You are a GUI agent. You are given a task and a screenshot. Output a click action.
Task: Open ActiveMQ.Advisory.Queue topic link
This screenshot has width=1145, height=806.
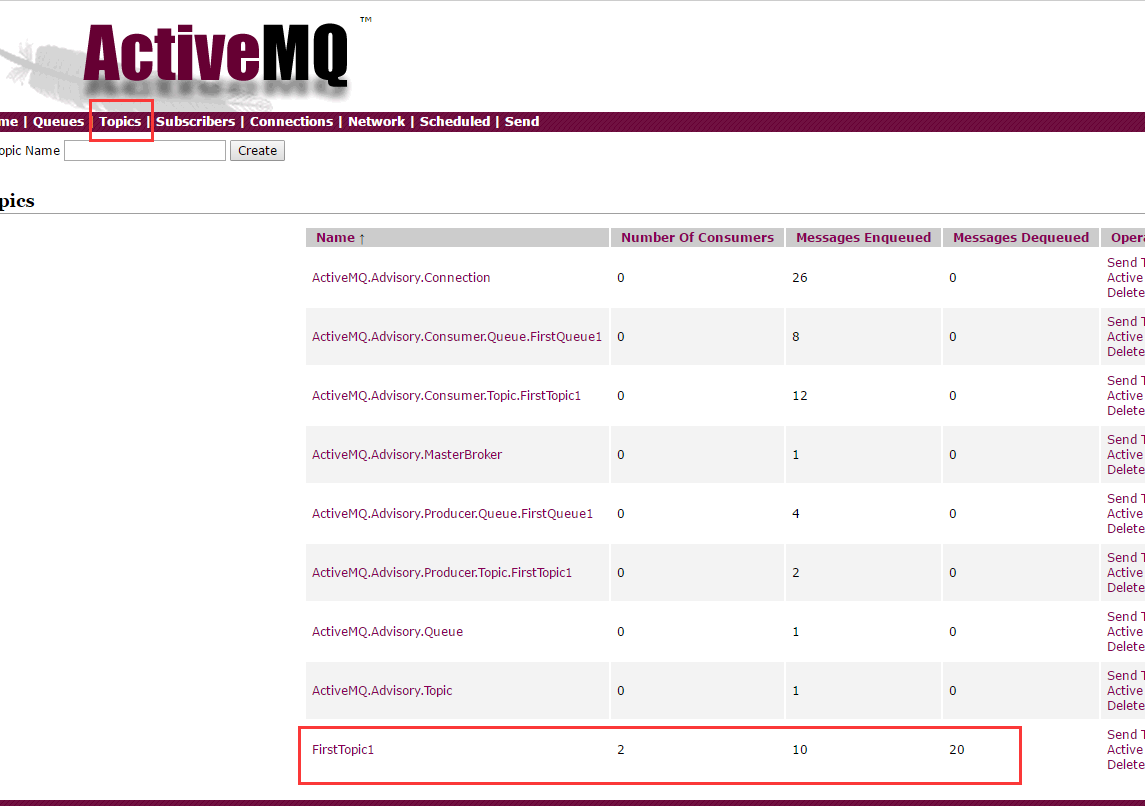pyautogui.click(x=387, y=632)
